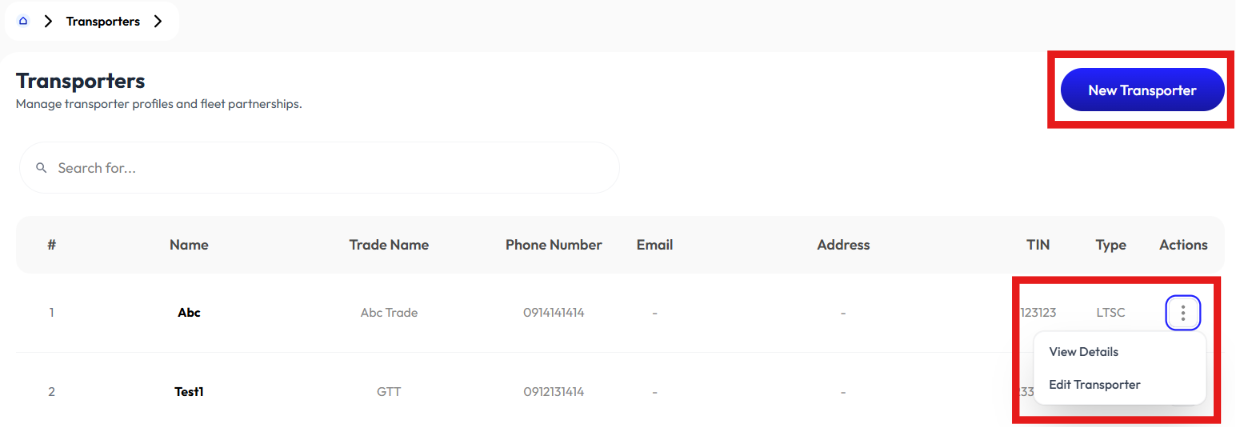Open the three-dot actions menu for Abc
This screenshot has height=427, width=1236.
(x=1183, y=313)
